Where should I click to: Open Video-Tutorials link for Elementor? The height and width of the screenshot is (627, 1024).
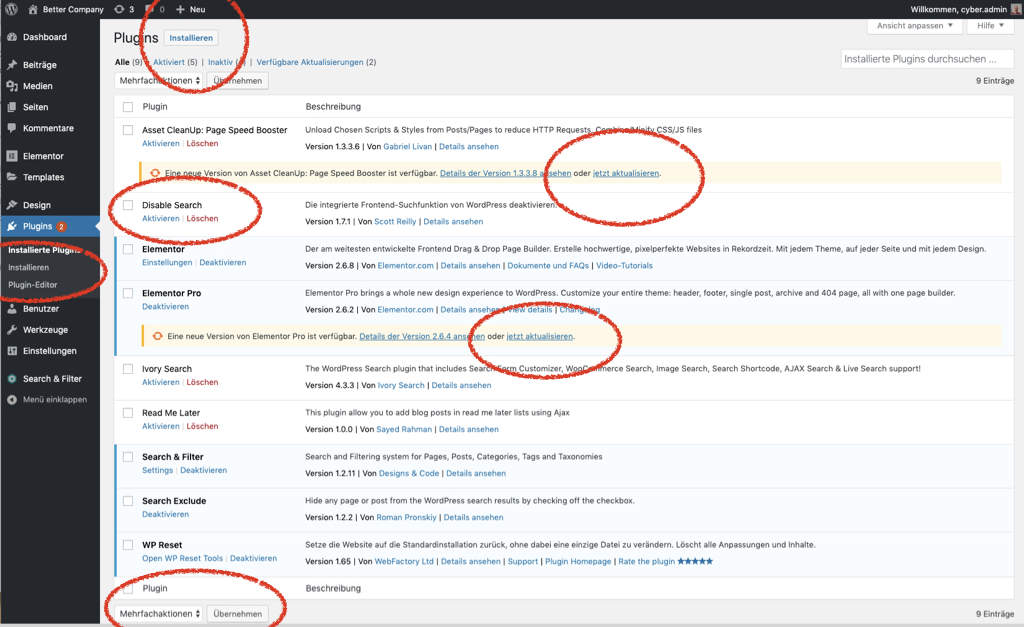tap(624, 266)
